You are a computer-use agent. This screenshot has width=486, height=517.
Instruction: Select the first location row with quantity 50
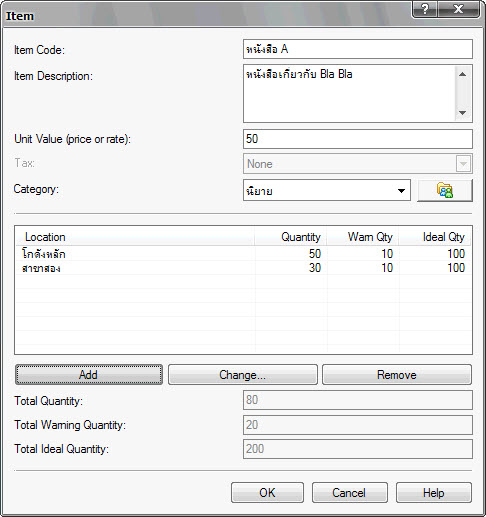tap(243, 254)
